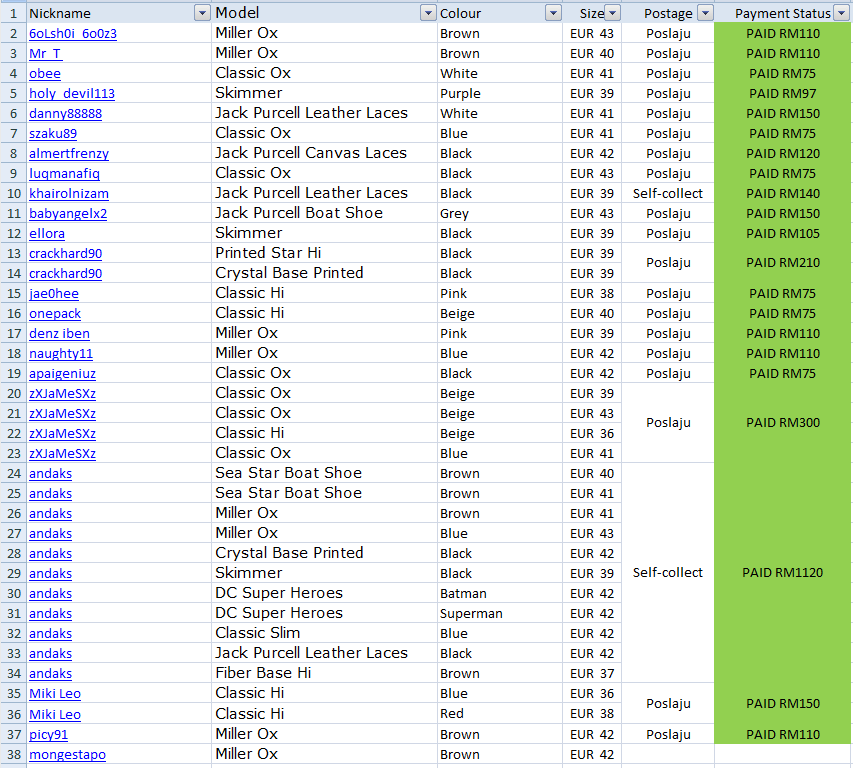Open the Size column filter dropdown
Viewport: 853px width, 768px height.
(612, 13)
